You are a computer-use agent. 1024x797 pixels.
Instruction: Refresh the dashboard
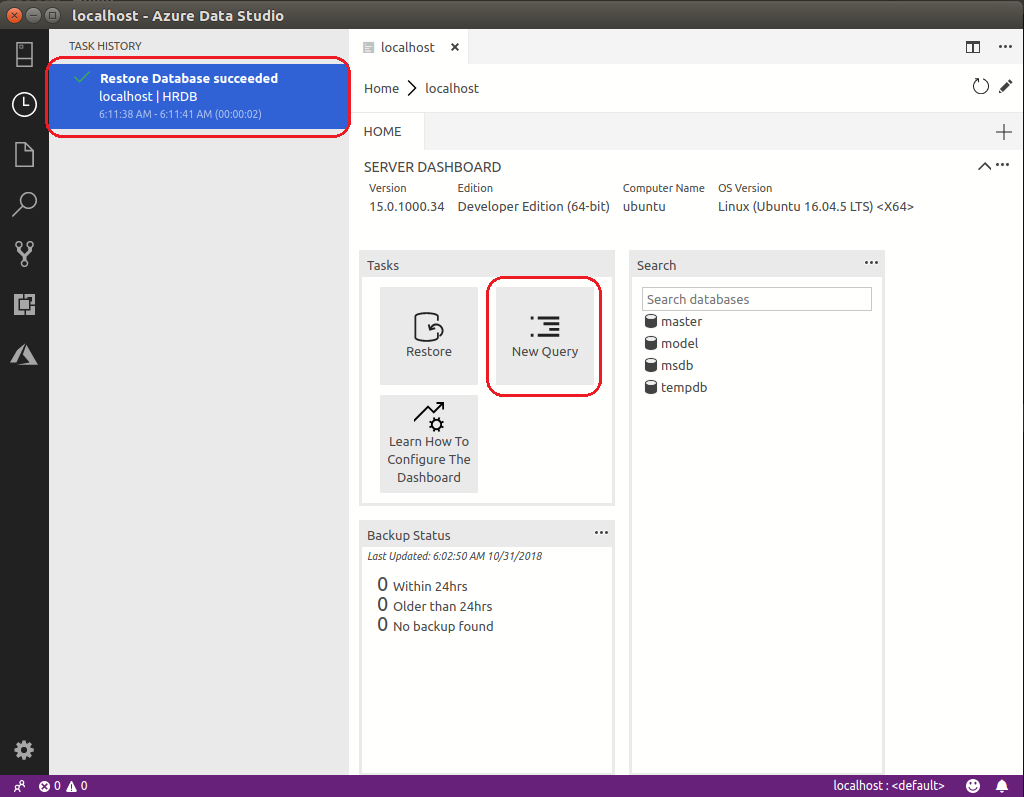tap(980, 86)
